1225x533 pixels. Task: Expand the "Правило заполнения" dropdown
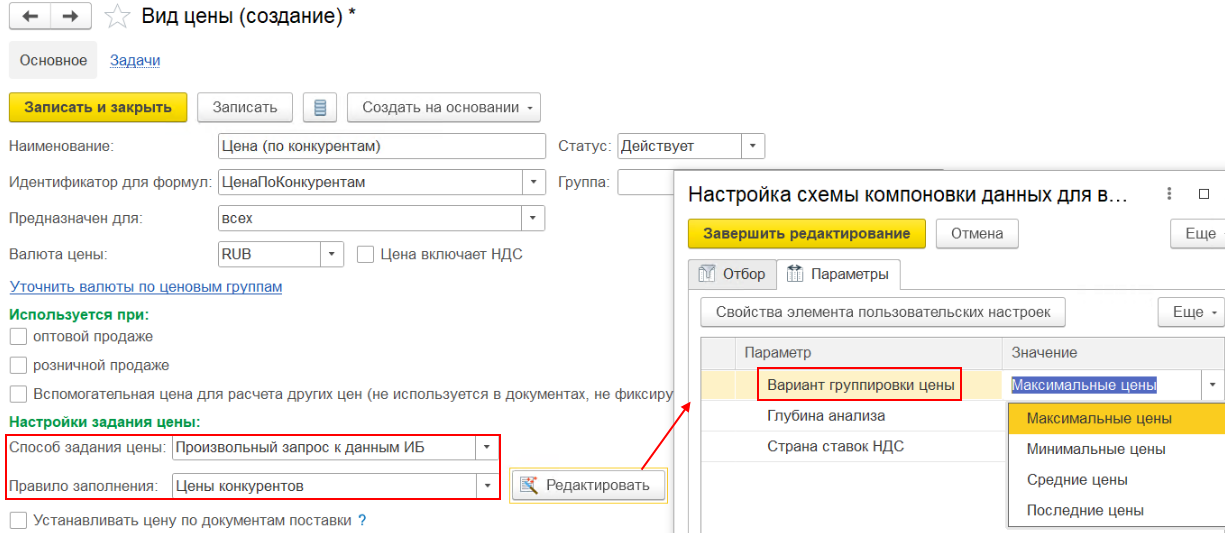point(488,486)
